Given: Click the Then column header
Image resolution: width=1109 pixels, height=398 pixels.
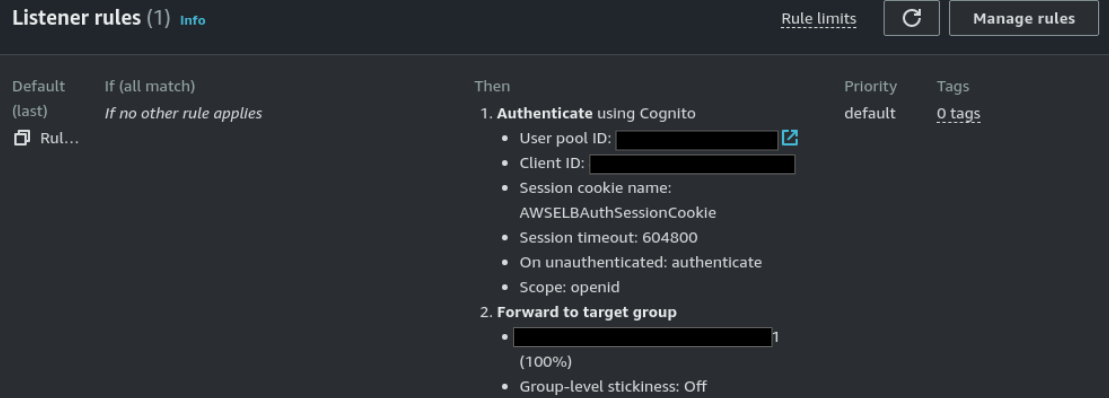Looking at the screenshot, I should (x=492, y=86).
